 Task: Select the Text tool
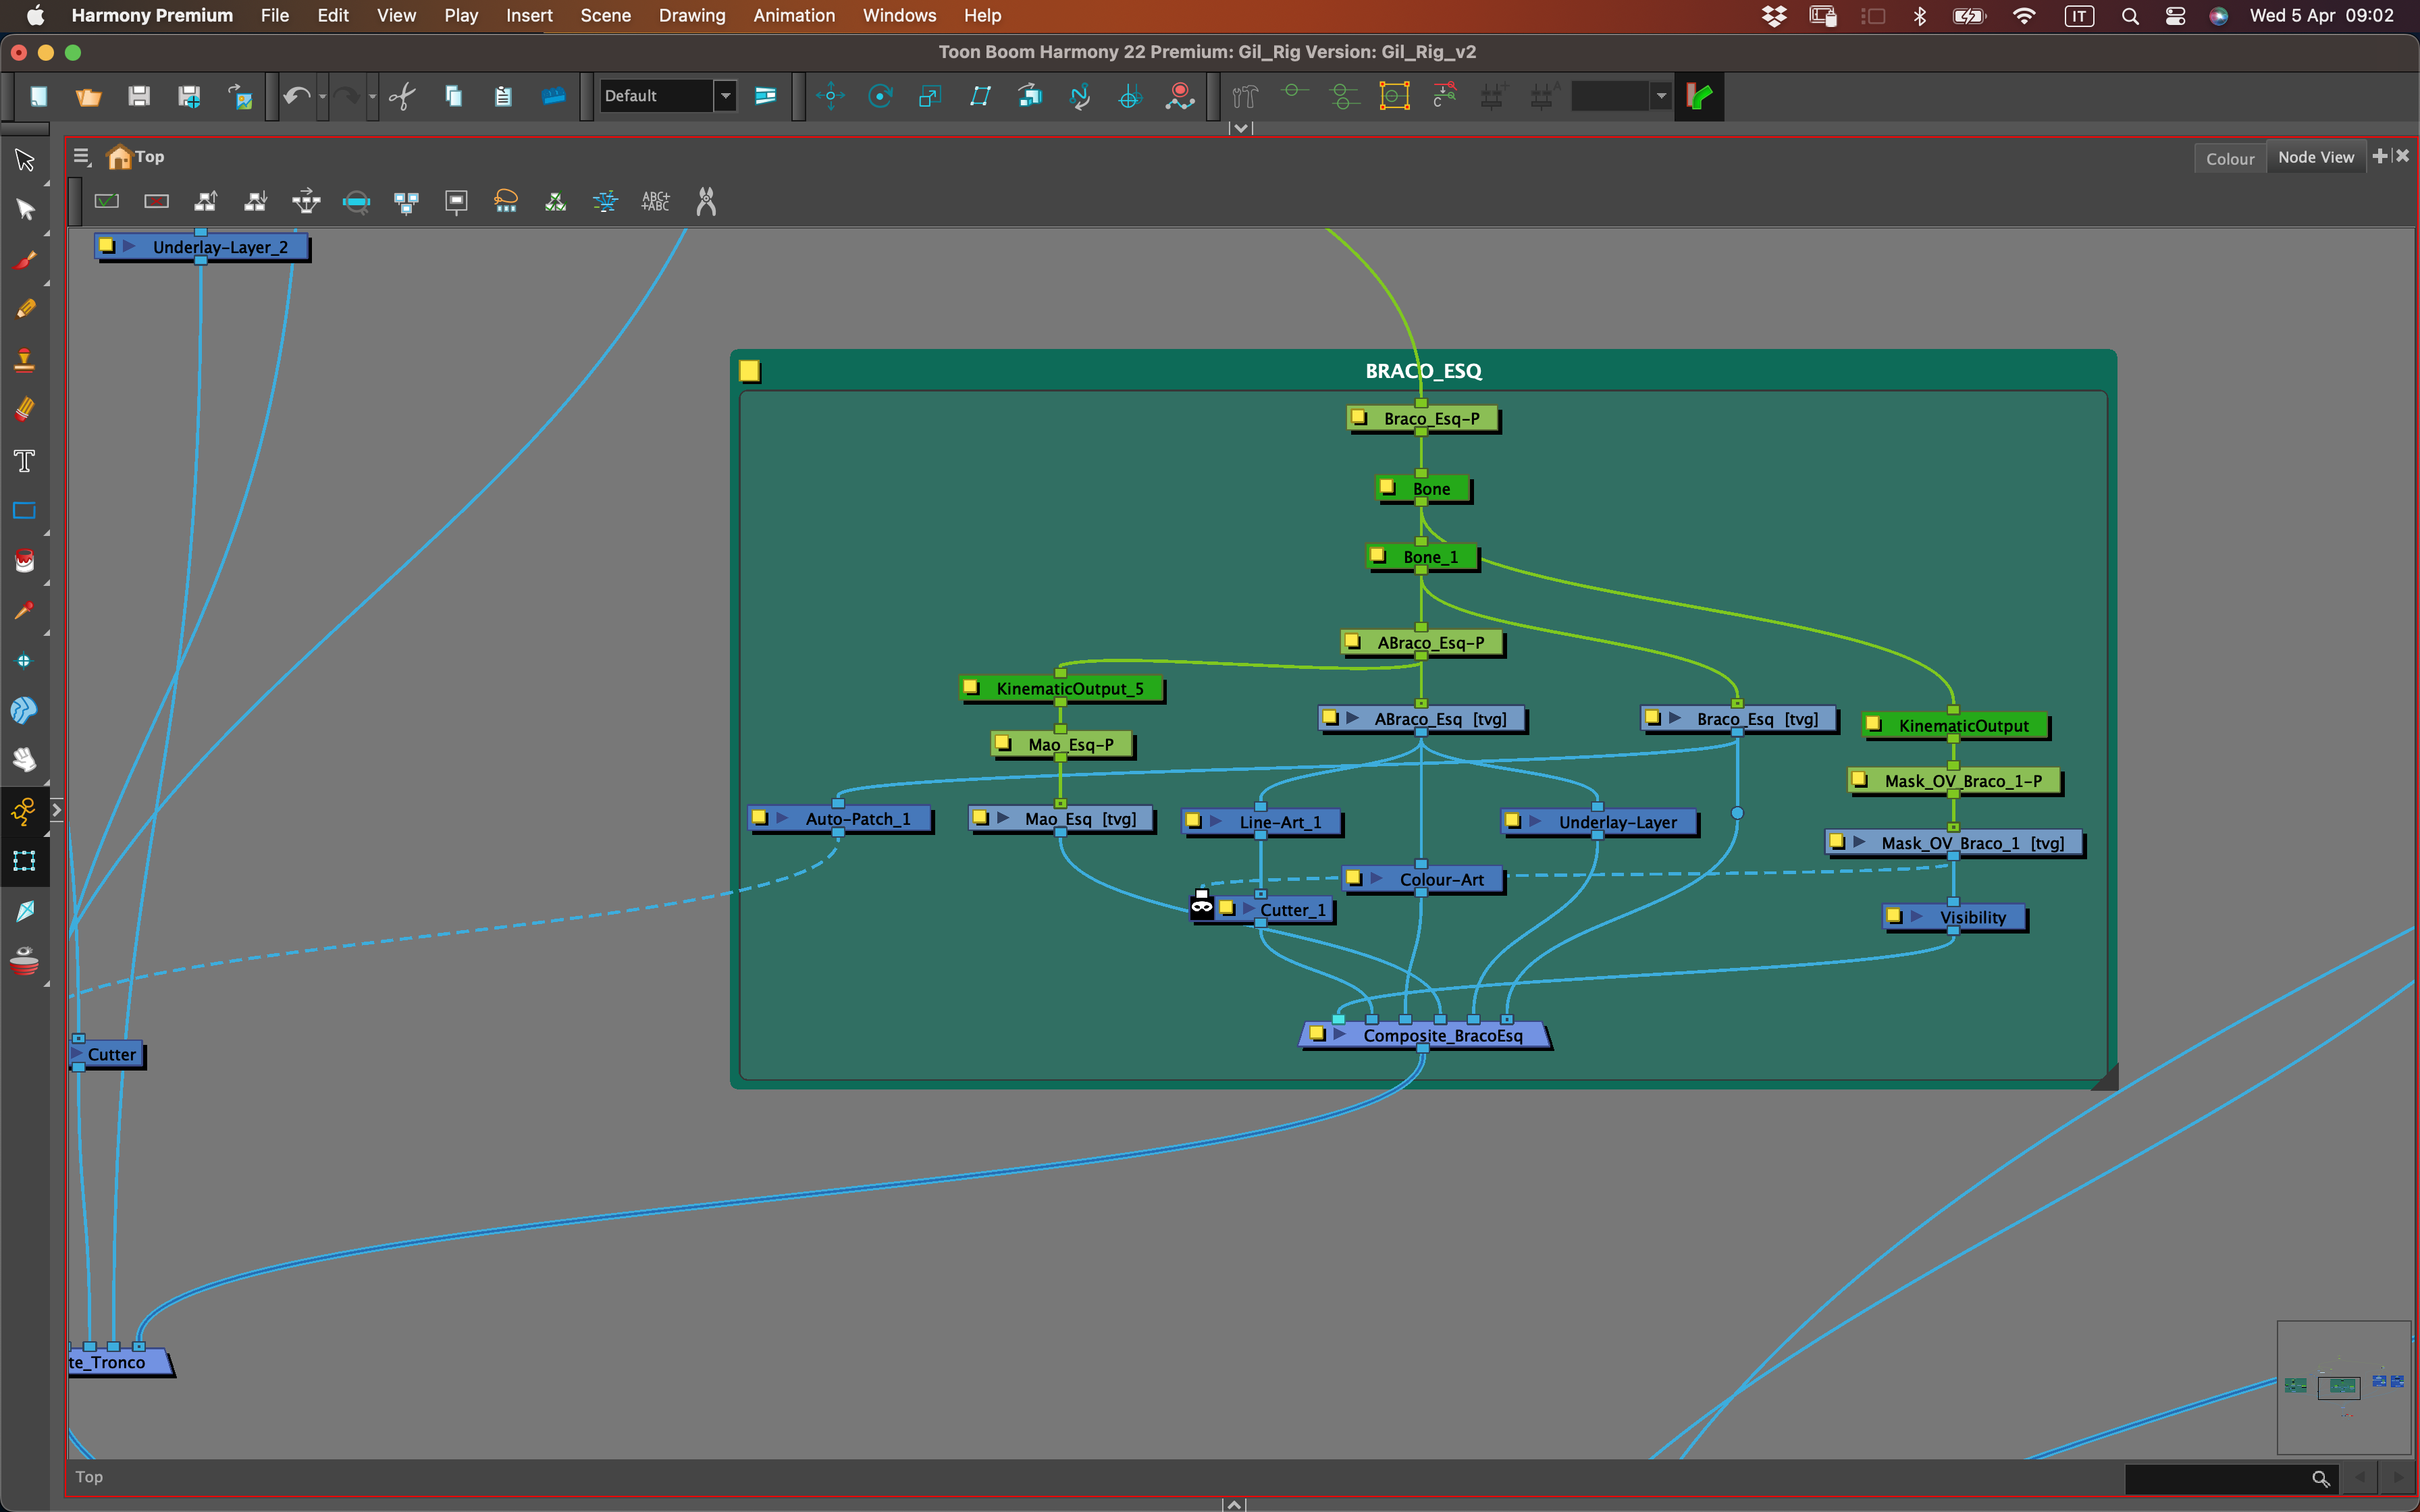coord(24,460)
